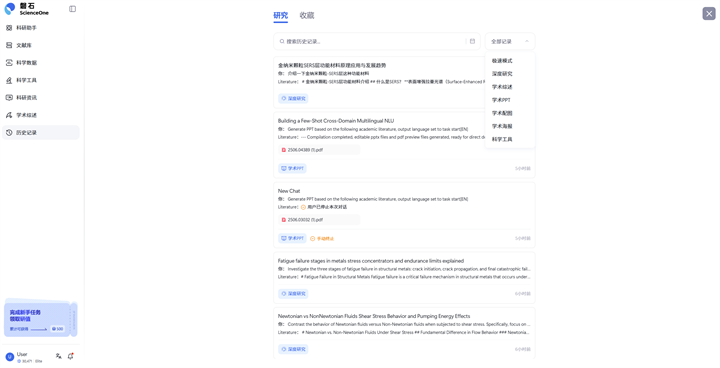
Task: Click the search magnifier icon
Action: pyautogui.click(x=282, y=41)
